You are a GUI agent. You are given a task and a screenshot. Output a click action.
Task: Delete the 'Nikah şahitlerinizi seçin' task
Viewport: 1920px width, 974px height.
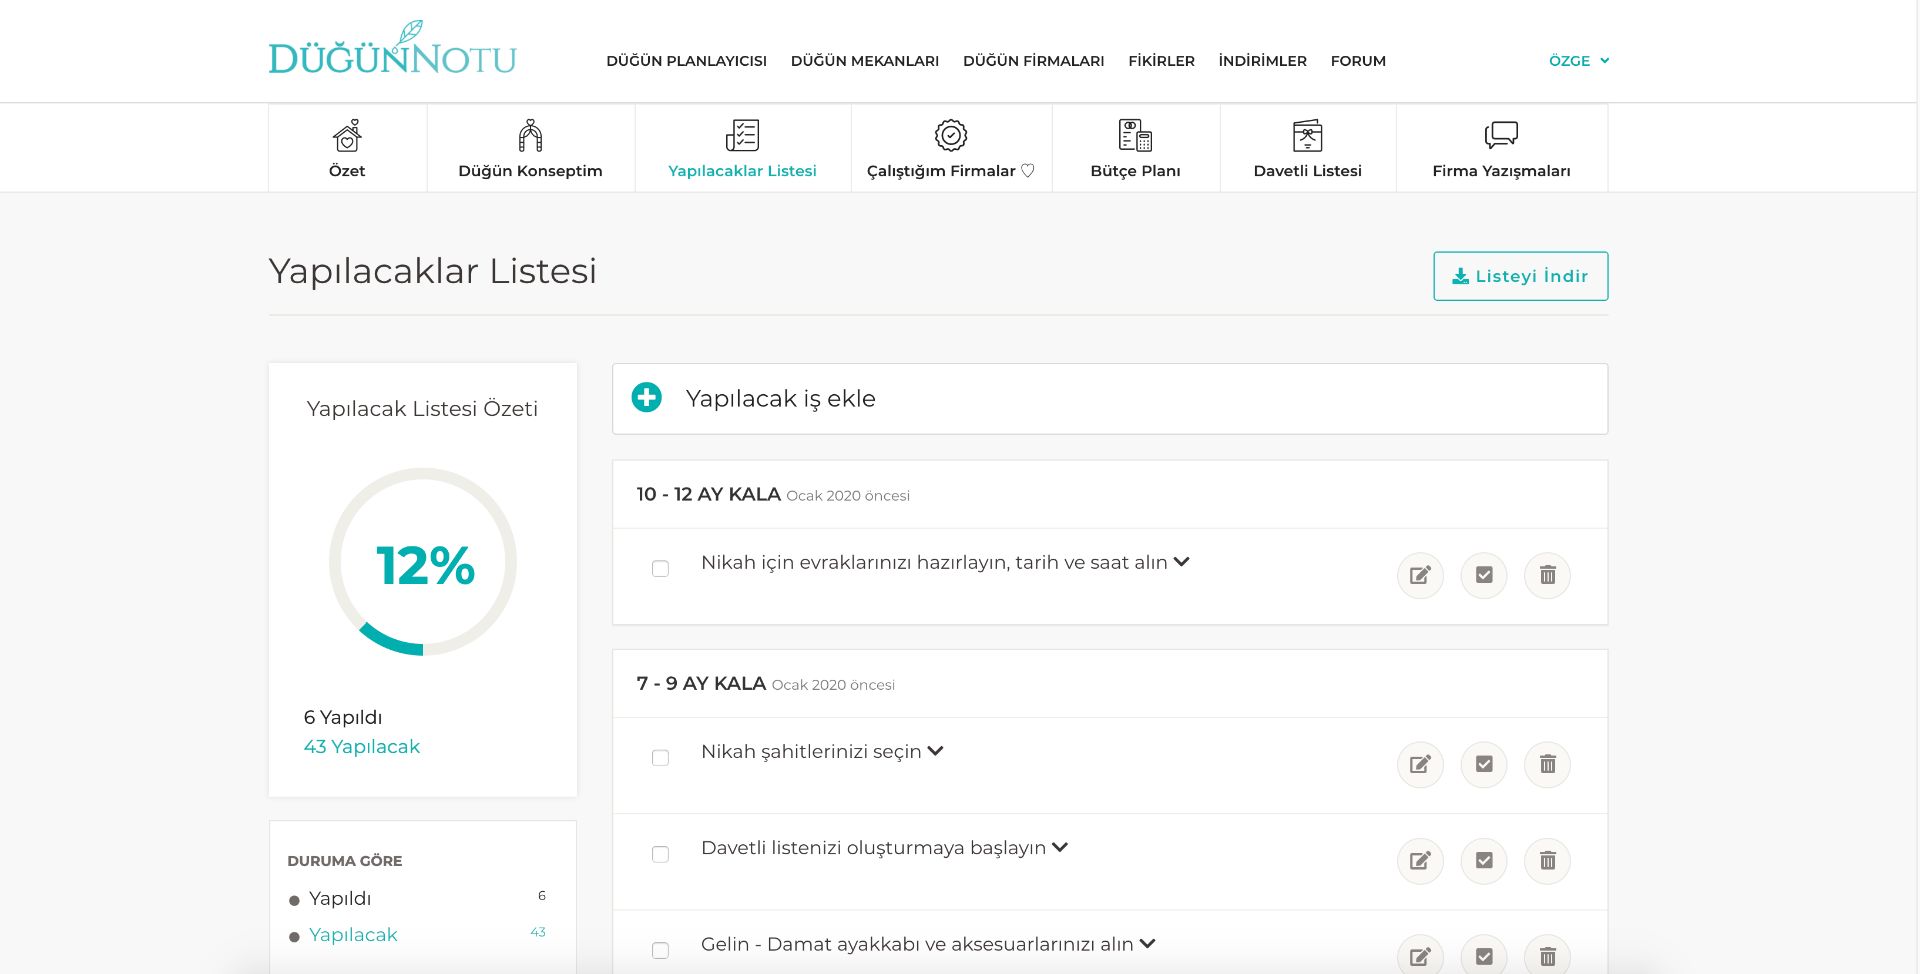pos(1548,765)
